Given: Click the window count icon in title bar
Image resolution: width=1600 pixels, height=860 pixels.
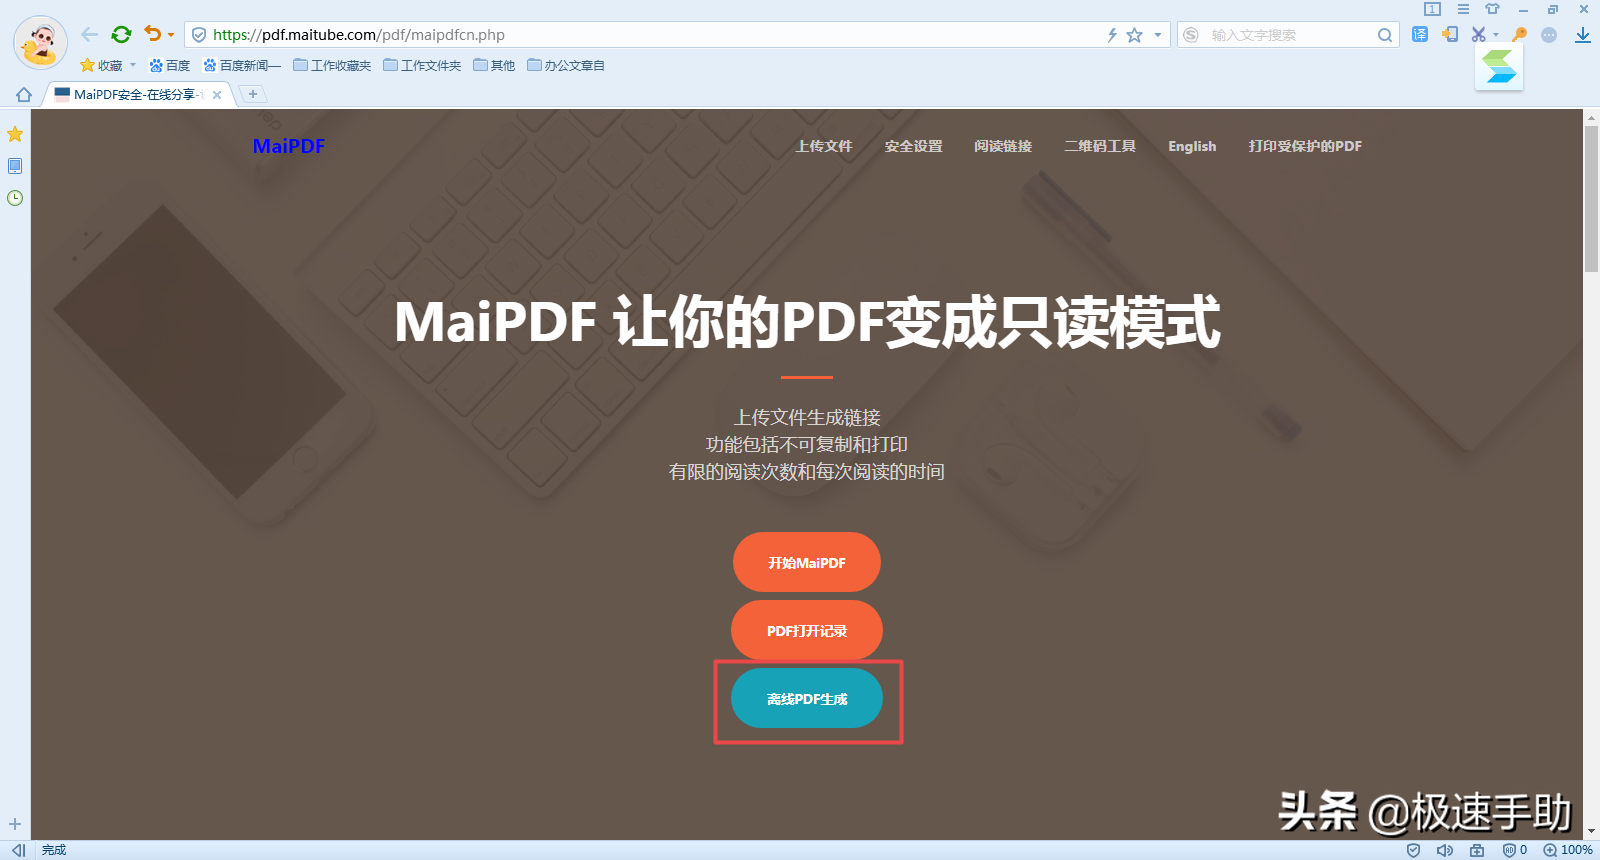Looking at the screenshot, I should 1432,9.
